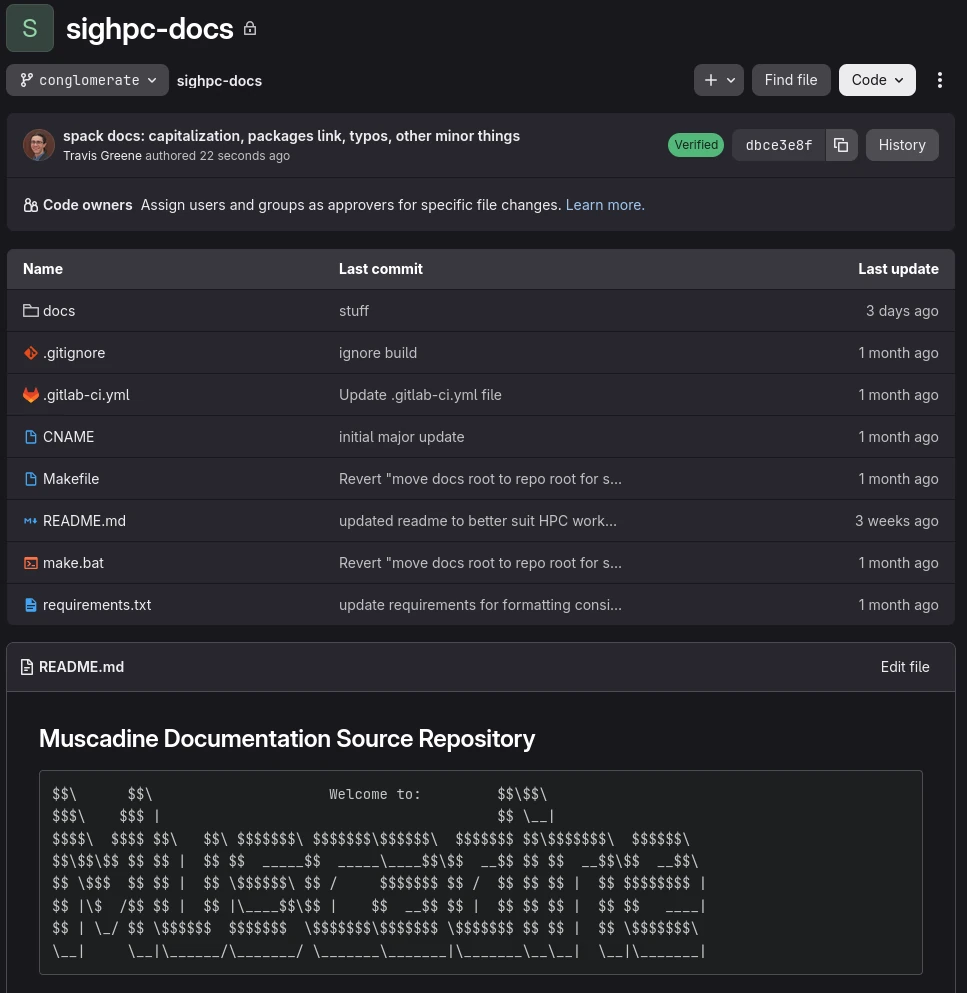This screenshot has width=967, height=993.
Task: Open the Makefile
Action: 71,479
